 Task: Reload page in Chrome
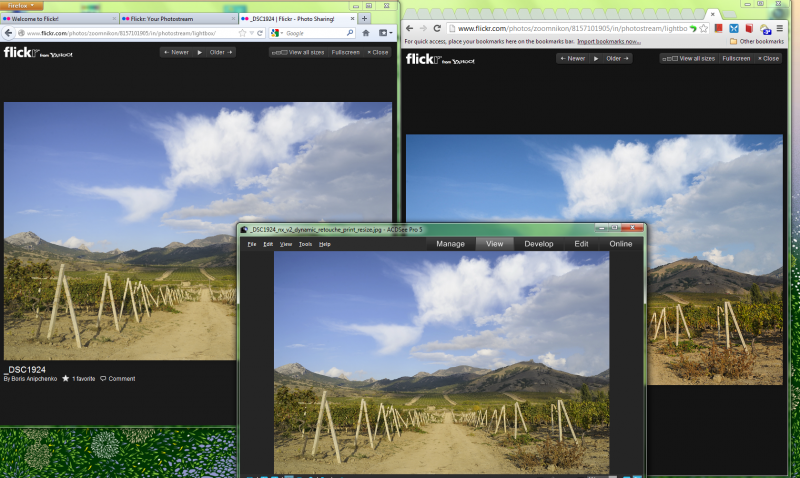(437, 29)
